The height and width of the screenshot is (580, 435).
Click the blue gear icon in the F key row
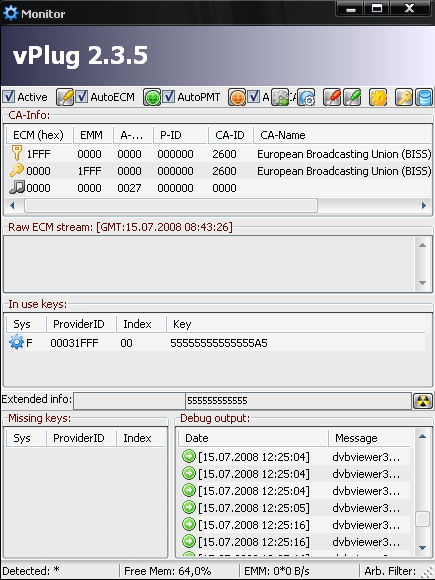coord(16,342)
